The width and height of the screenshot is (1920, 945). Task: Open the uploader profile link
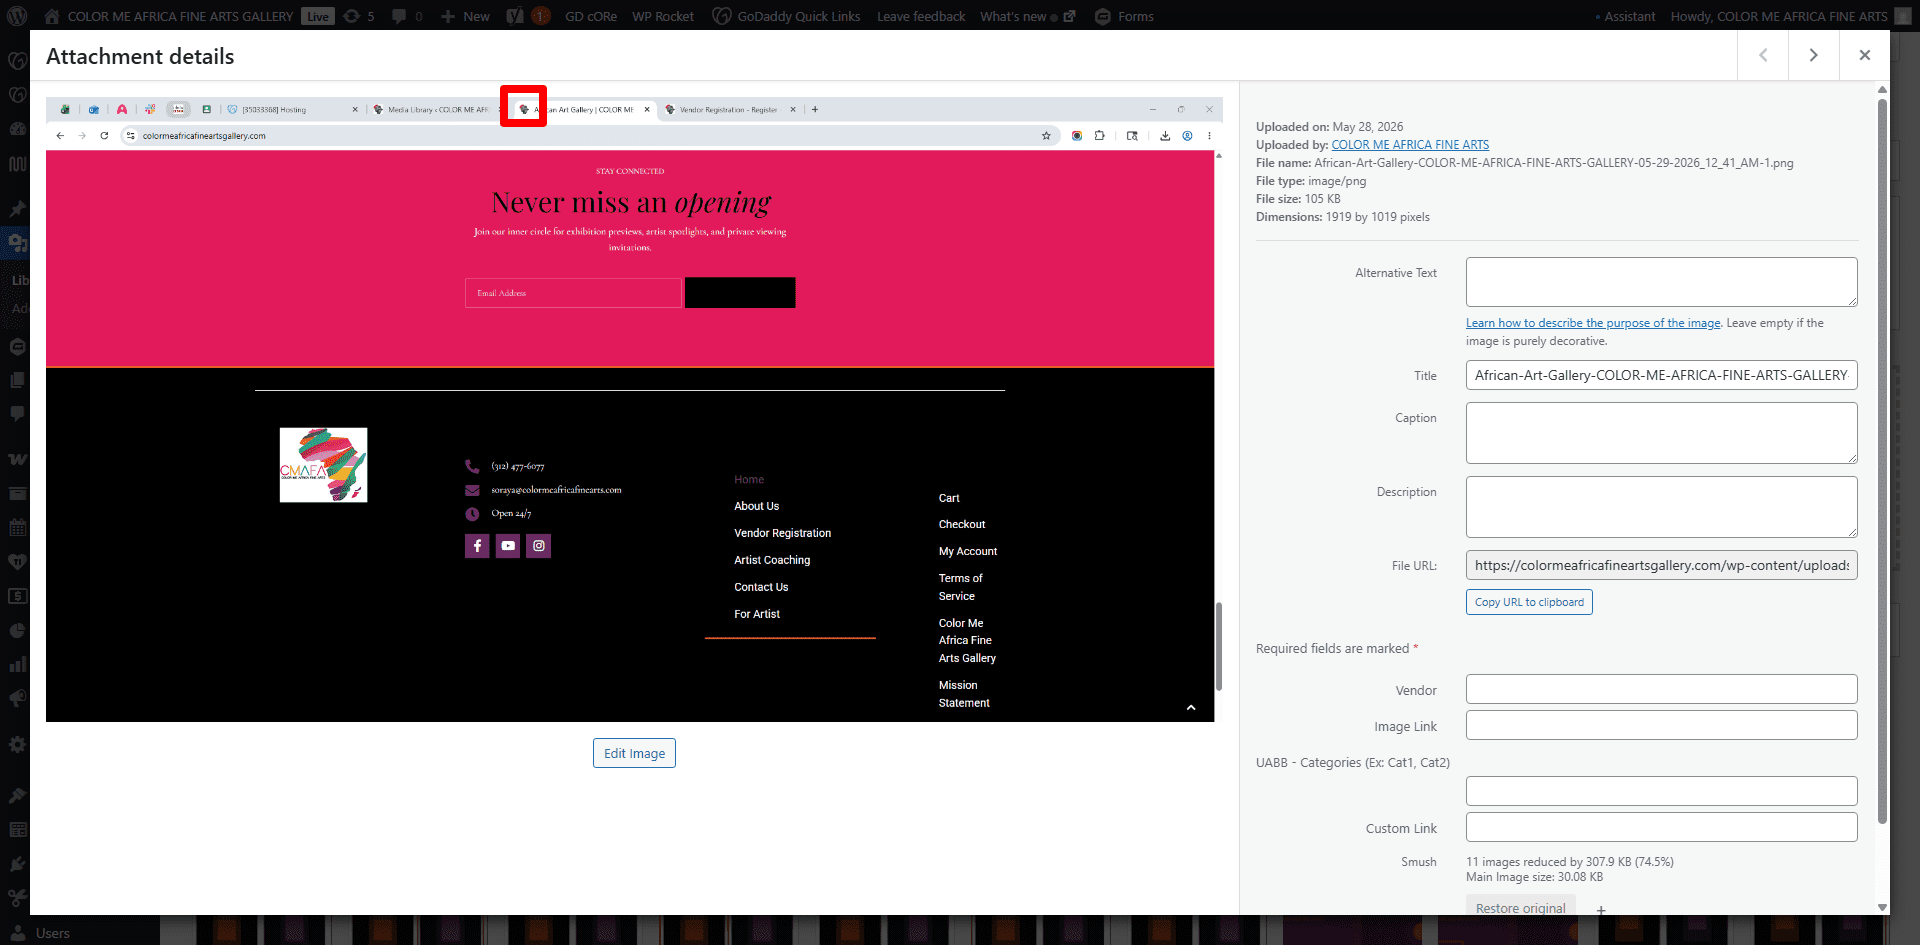click(x=1410, y=145)
